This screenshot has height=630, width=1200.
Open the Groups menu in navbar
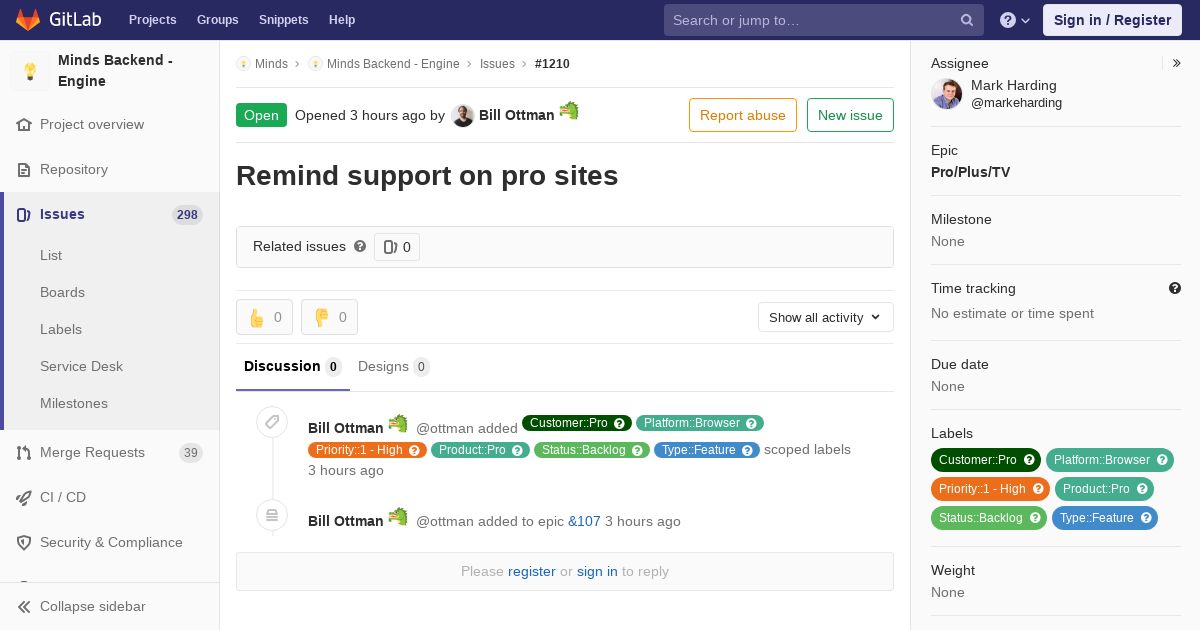point(217,20)
